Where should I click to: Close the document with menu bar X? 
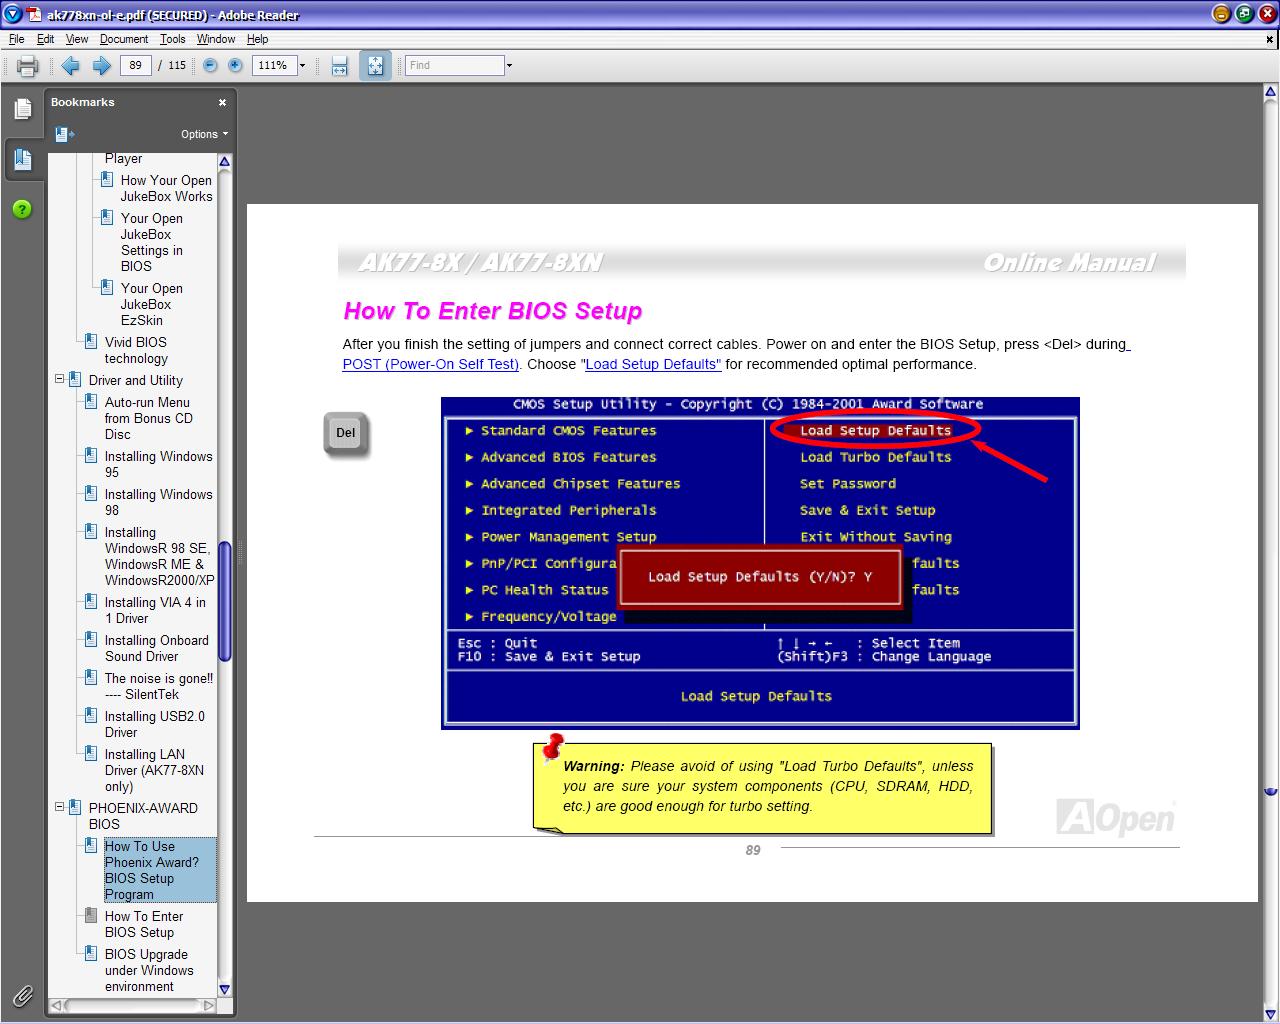(x=1271, y=40)
